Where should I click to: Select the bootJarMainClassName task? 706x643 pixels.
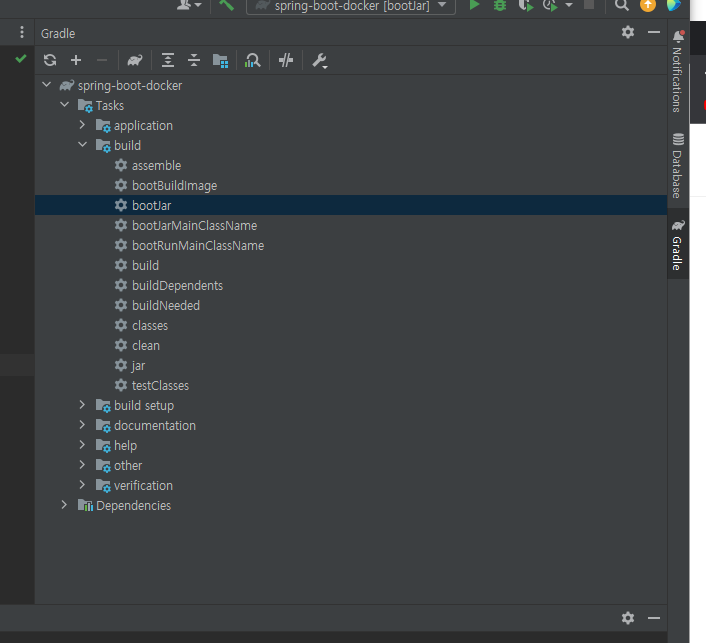(195, 226)
